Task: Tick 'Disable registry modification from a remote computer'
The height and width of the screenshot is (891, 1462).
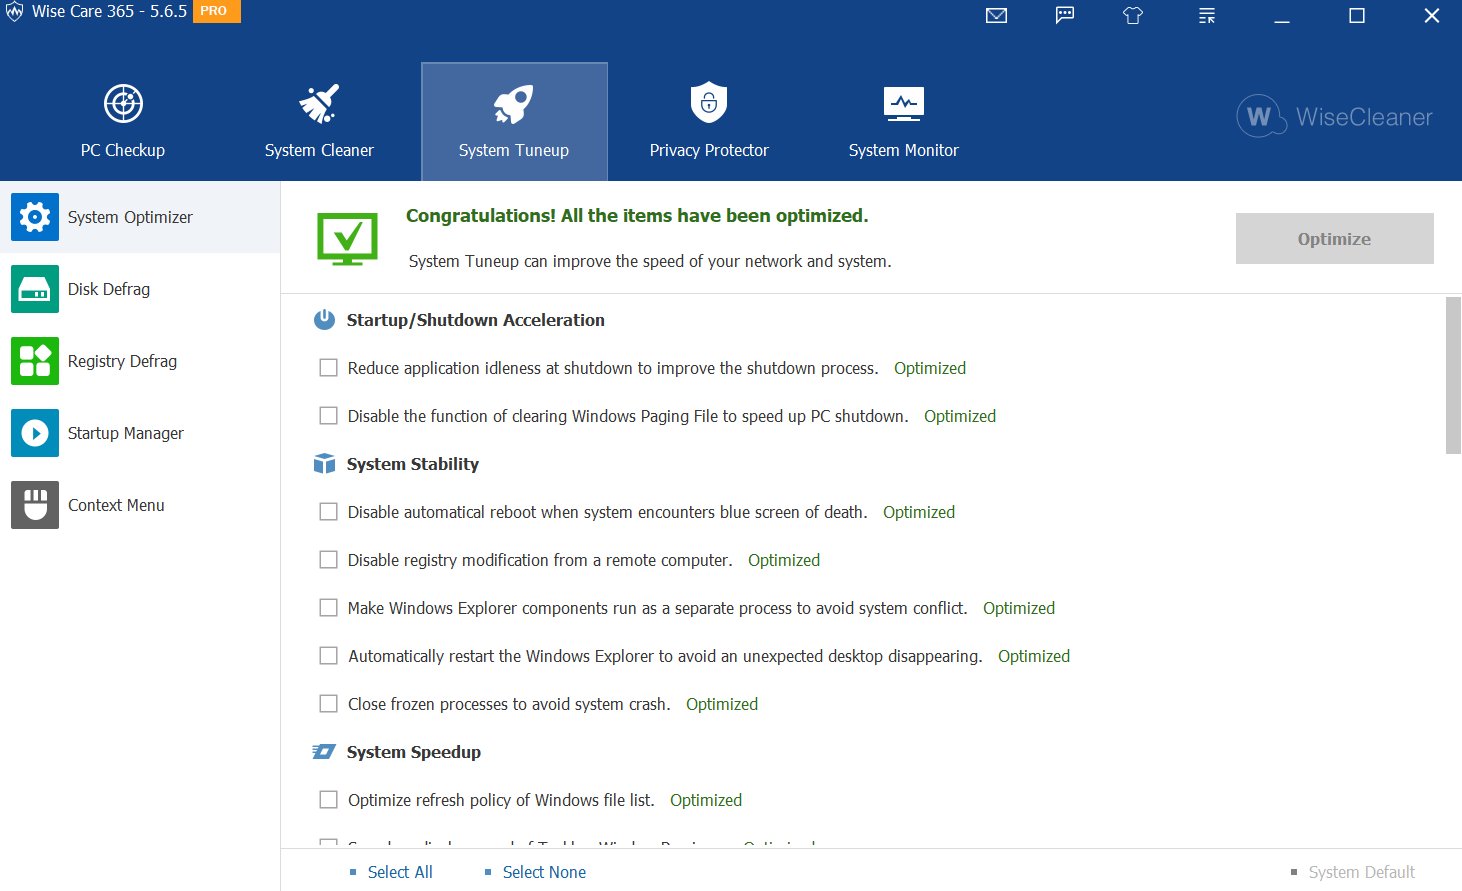Action: click(x=328, y=560)
